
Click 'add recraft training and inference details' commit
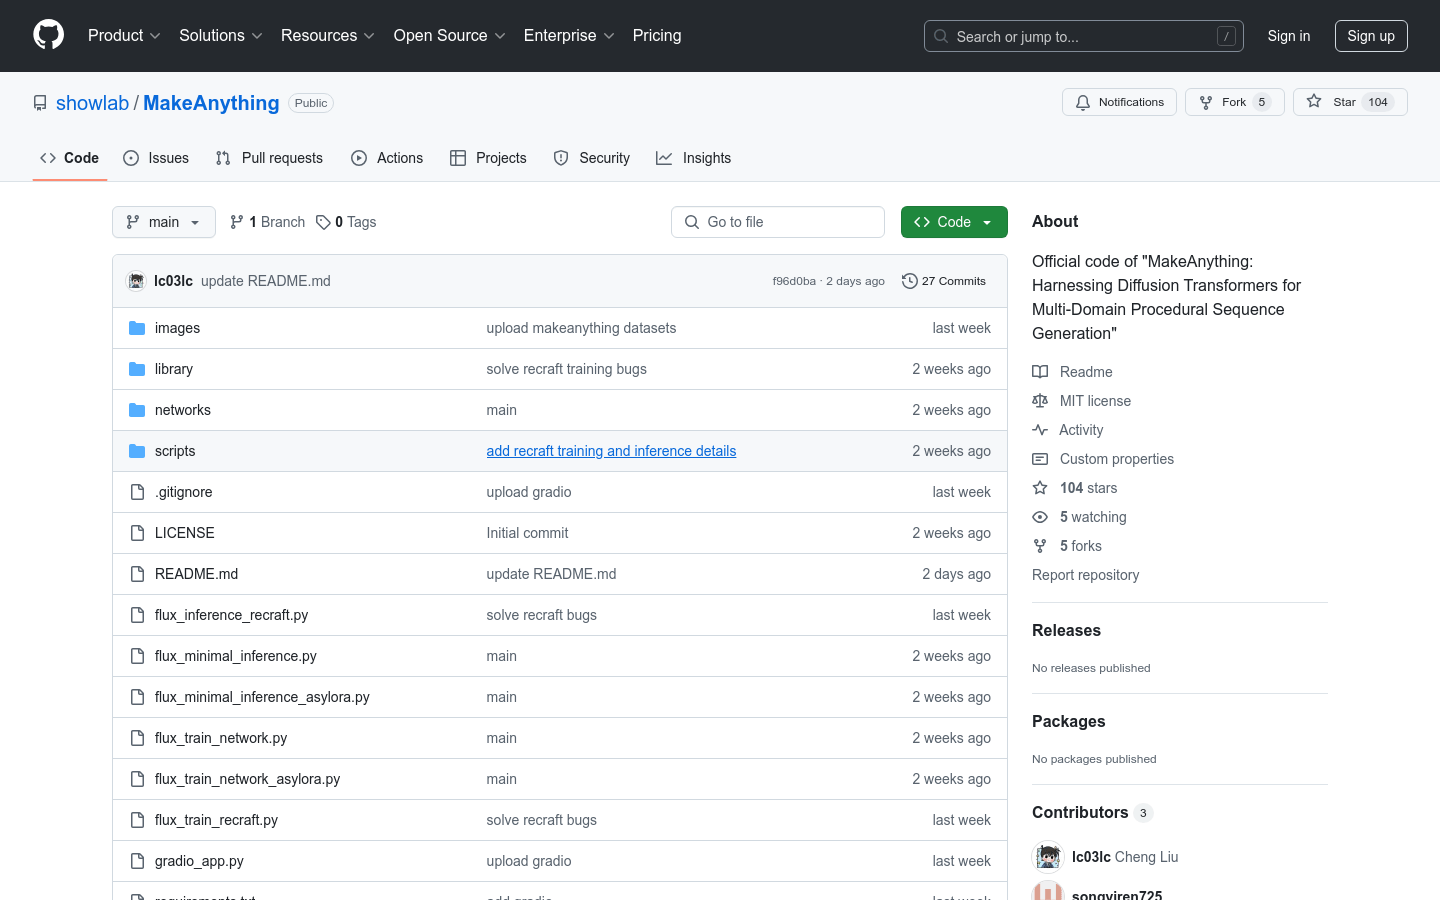[x=611, y=451]
